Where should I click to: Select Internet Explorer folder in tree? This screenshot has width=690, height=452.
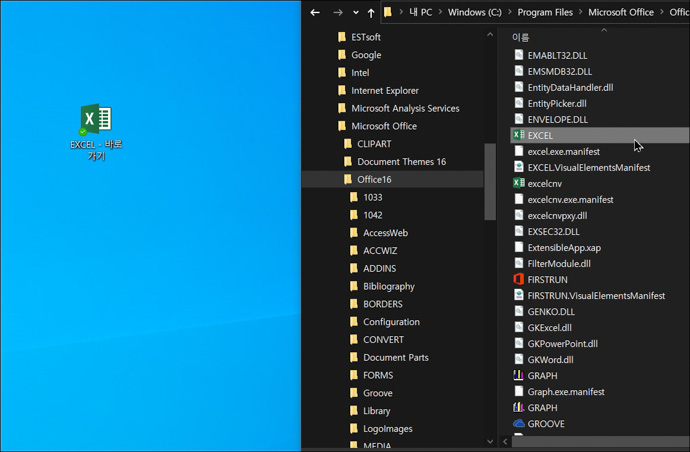pos(385,91)
